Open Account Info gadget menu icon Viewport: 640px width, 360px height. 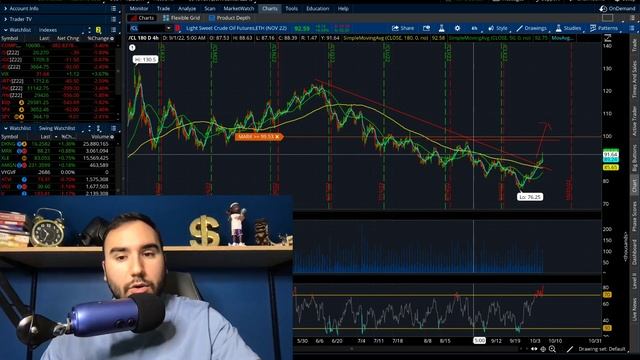[113, 9]
